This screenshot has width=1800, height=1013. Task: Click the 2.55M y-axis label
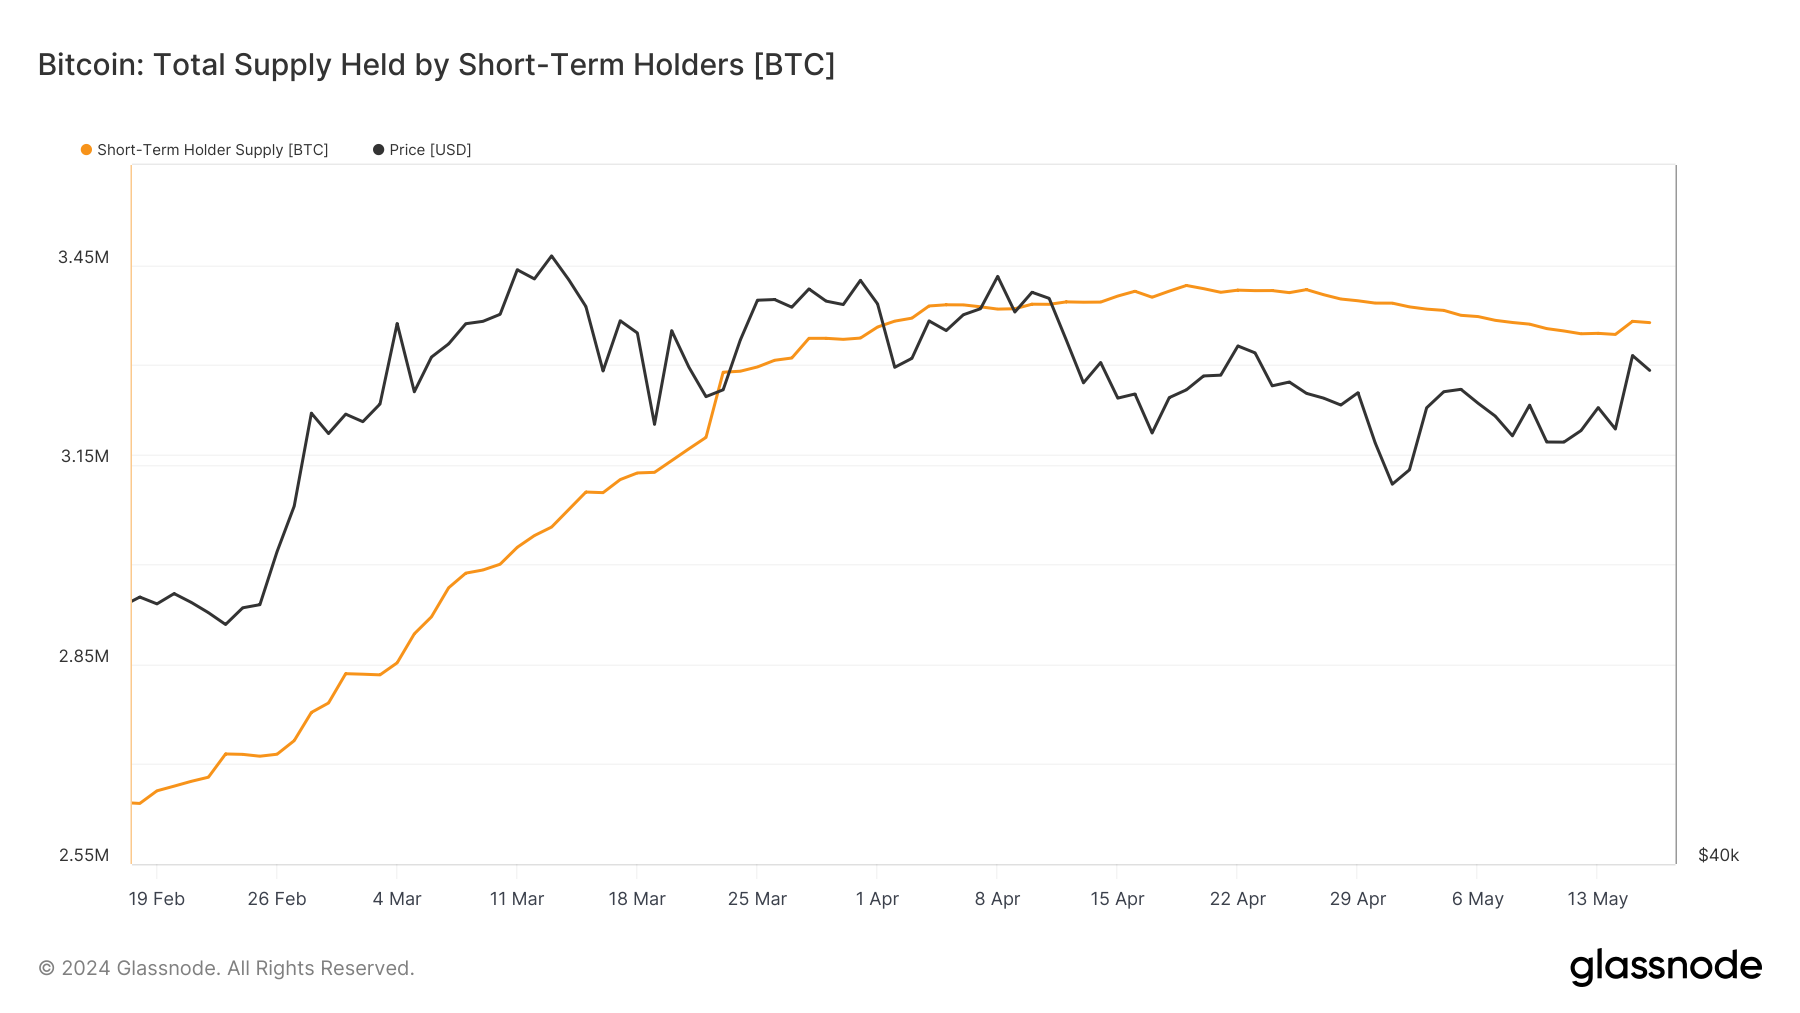83,855
